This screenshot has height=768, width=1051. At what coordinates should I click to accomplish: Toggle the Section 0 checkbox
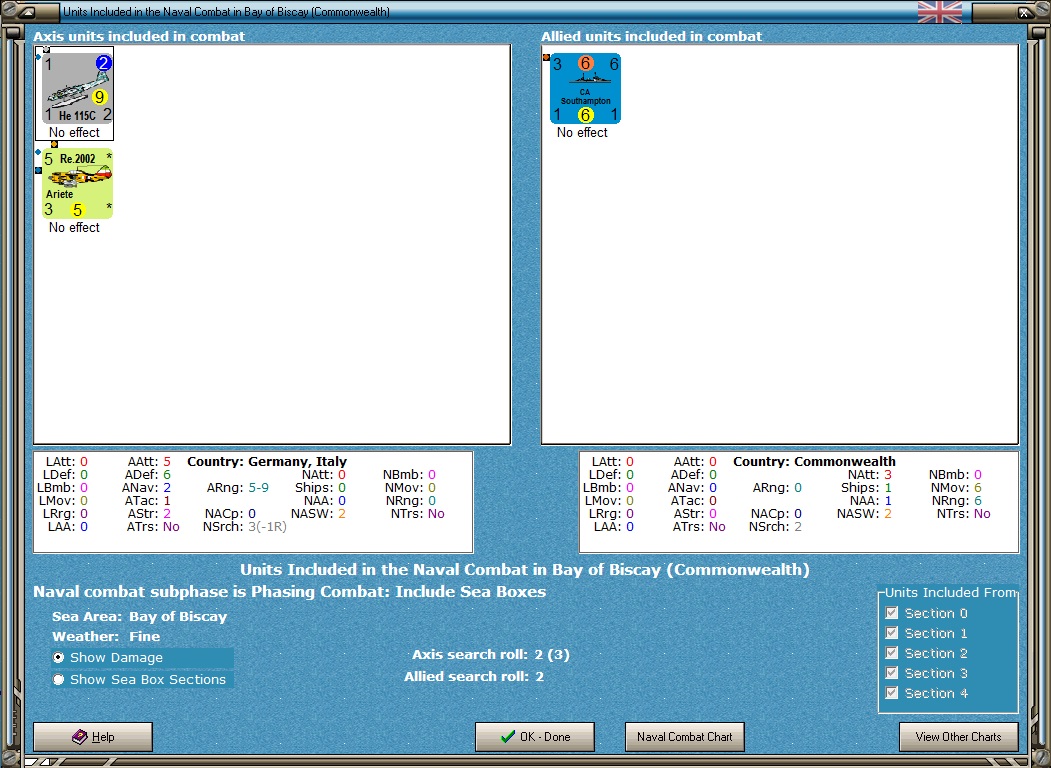[x=891, y=613]
